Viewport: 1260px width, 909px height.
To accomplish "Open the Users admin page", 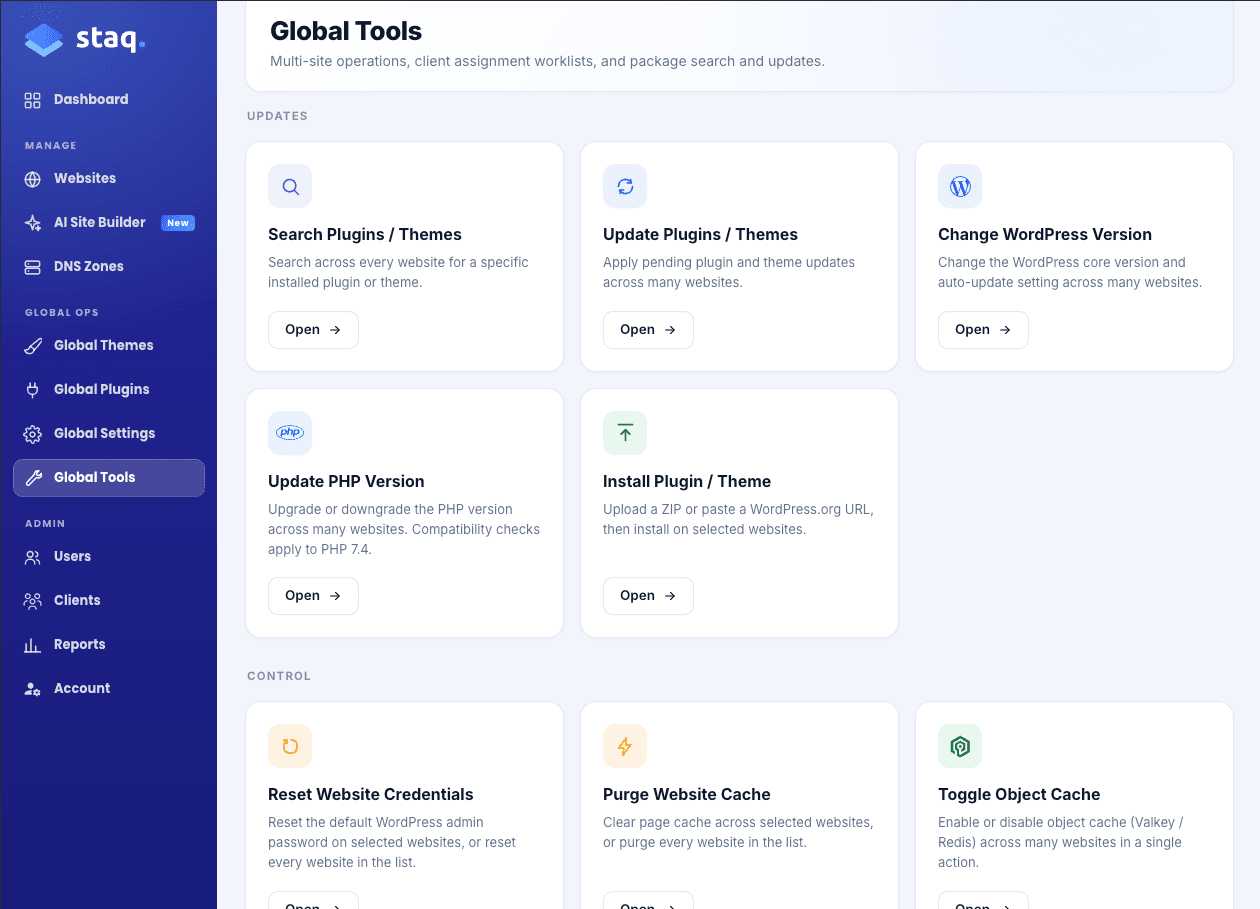I will [x=109, y=556].
